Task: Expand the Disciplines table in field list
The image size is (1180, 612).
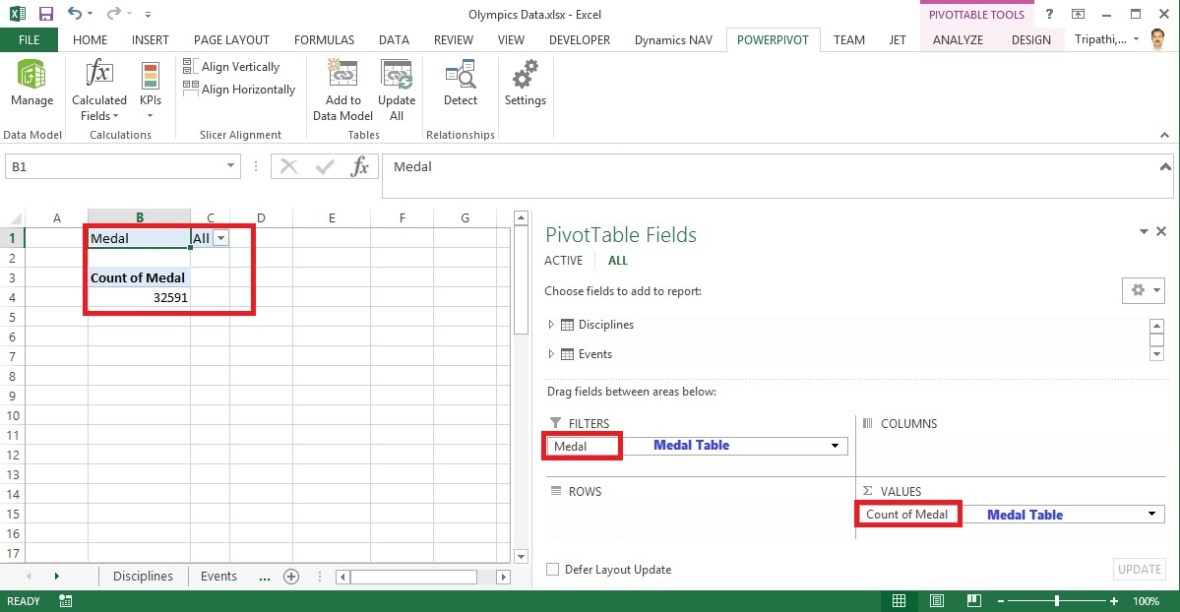Action: (x=551, y=325)
